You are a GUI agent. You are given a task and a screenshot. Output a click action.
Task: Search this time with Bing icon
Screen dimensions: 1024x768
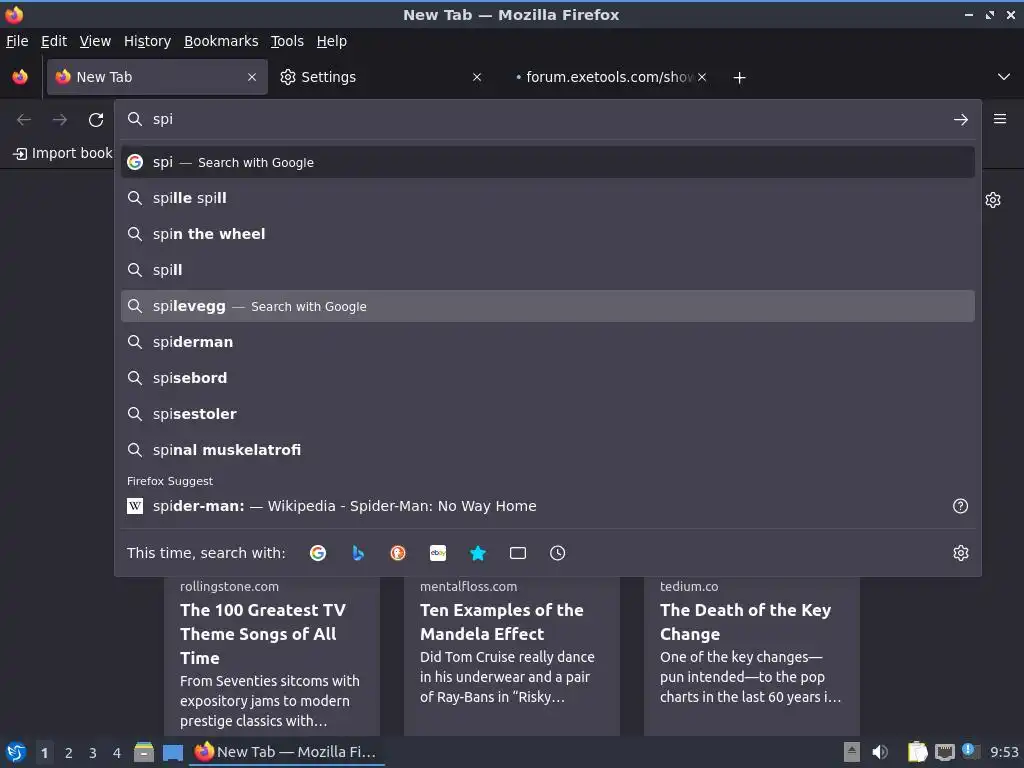pyautogui.click(x=358, y=553)
